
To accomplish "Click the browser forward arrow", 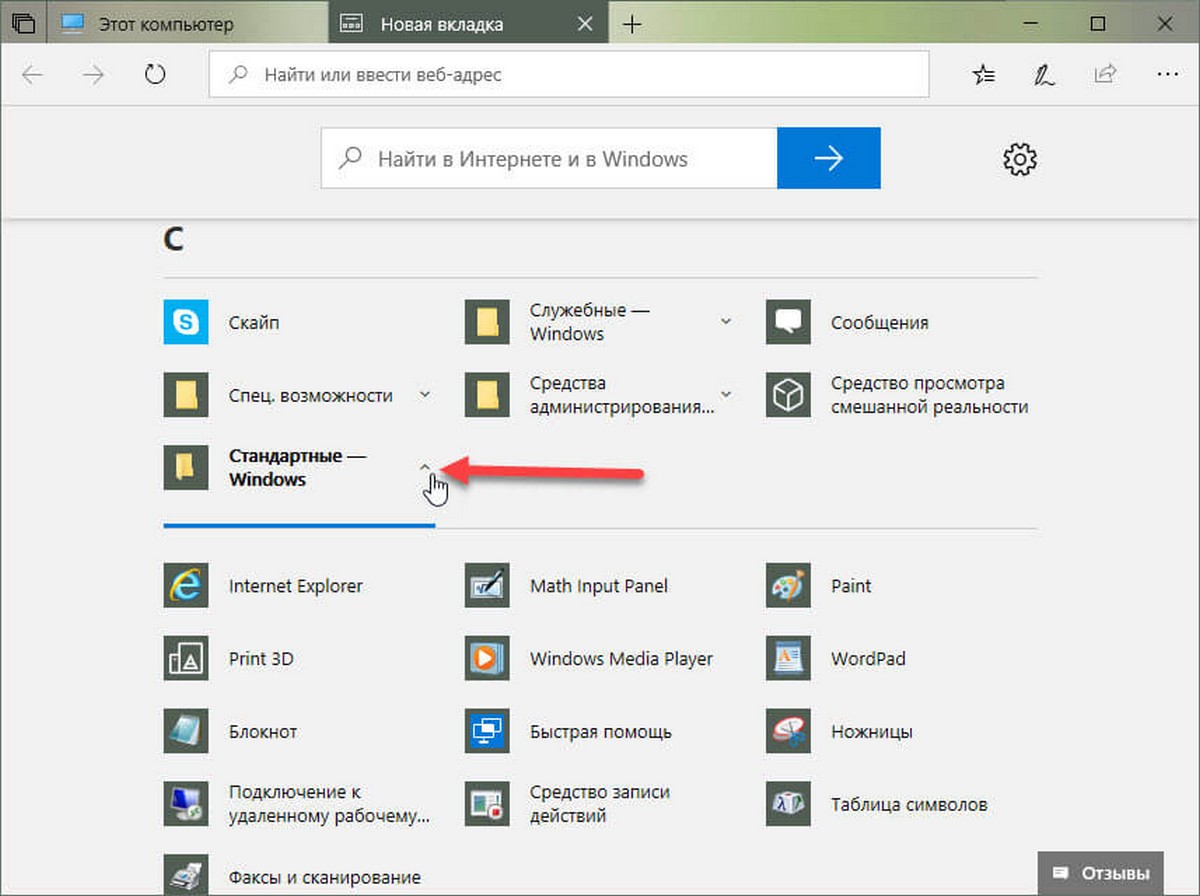I will (93, 75).
